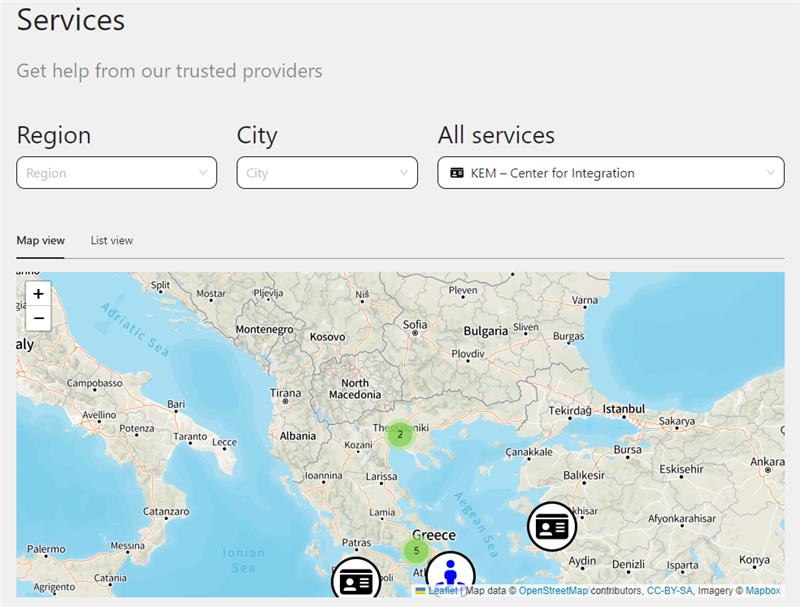Open the Region dropdown
Viewport: 800px width, 607px height.
pos(116,173)
